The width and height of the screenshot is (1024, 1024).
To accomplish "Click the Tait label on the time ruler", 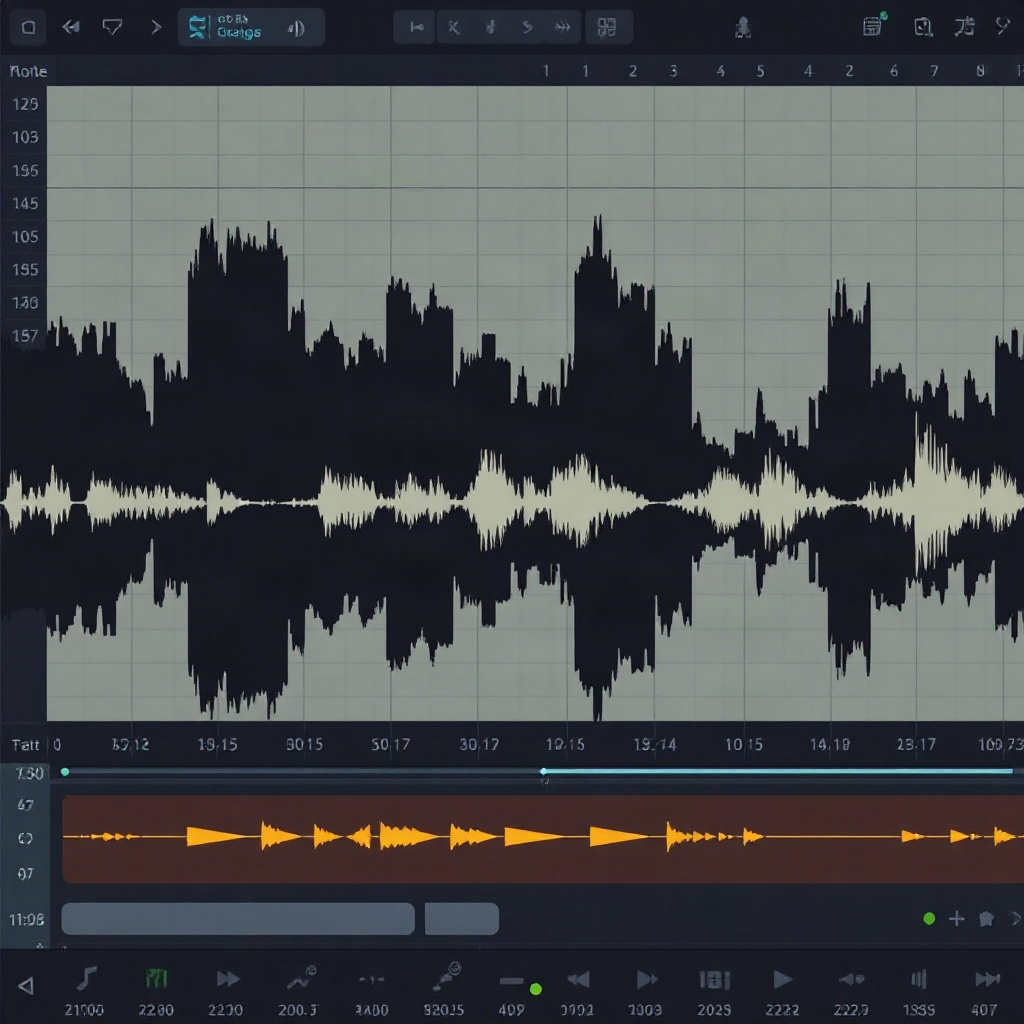I will click(x=25, y=745).
